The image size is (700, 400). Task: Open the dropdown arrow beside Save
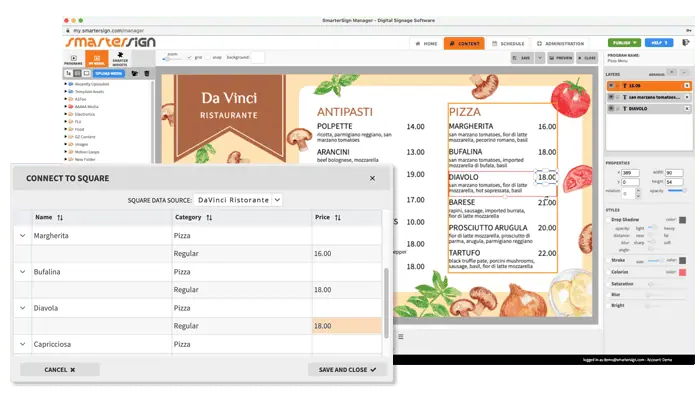[540, 58]
